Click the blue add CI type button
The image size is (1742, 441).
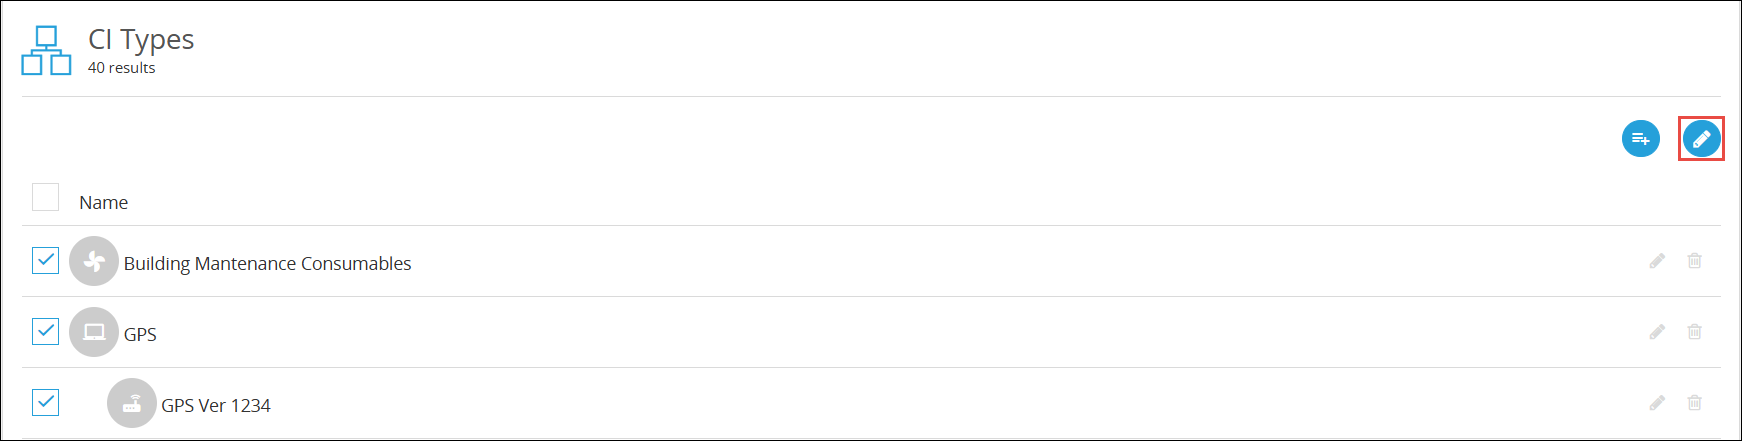(1641, 139)
